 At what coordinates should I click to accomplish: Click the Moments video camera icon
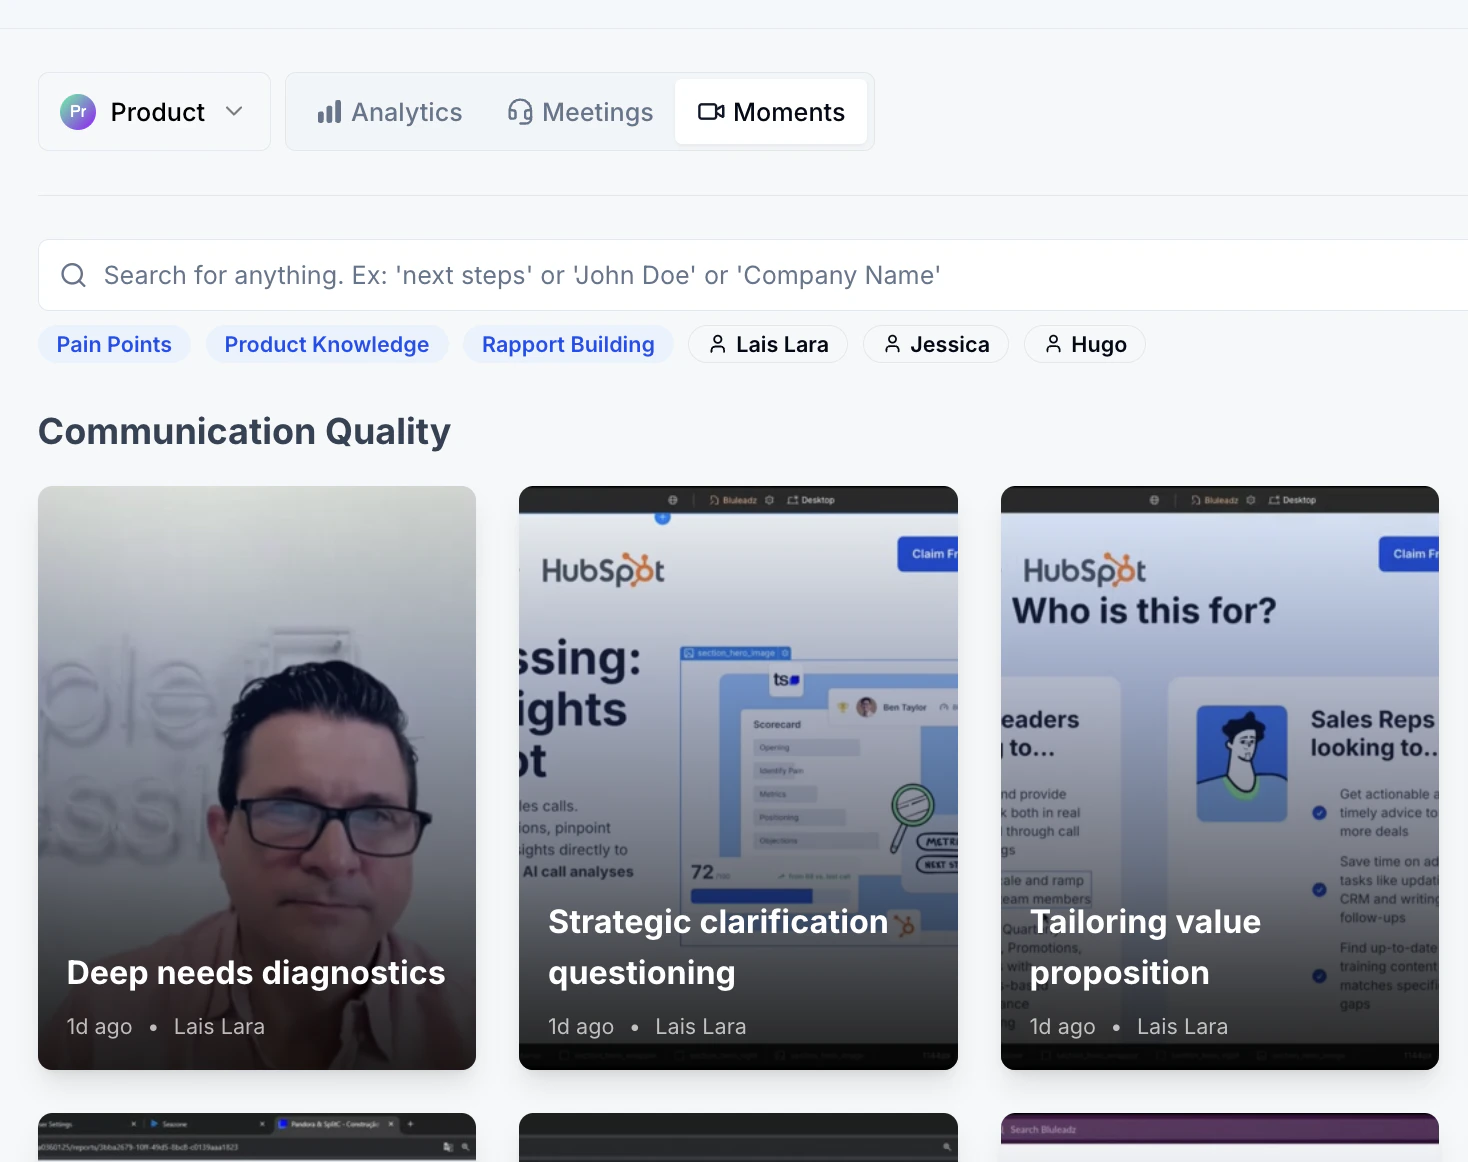[x=711, y=112]
